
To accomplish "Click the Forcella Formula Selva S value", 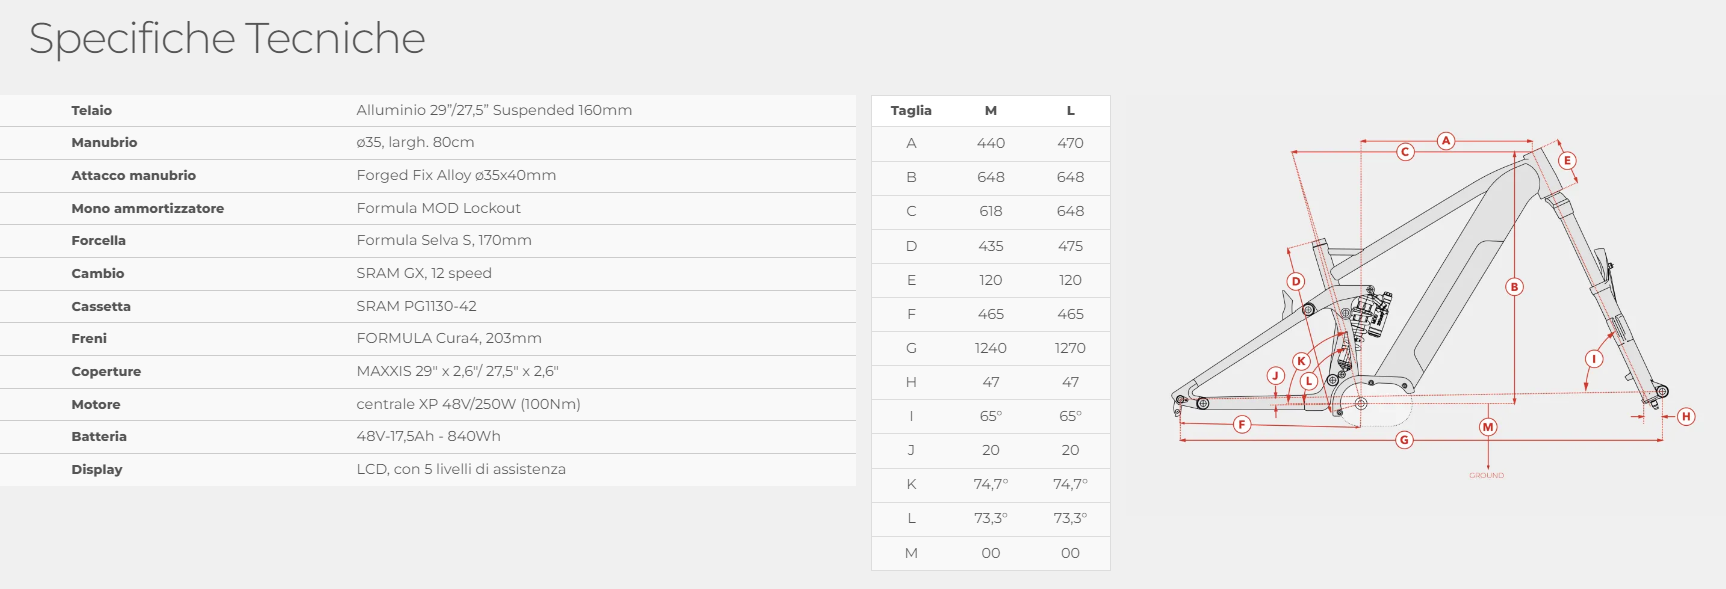I will (444, 240).
